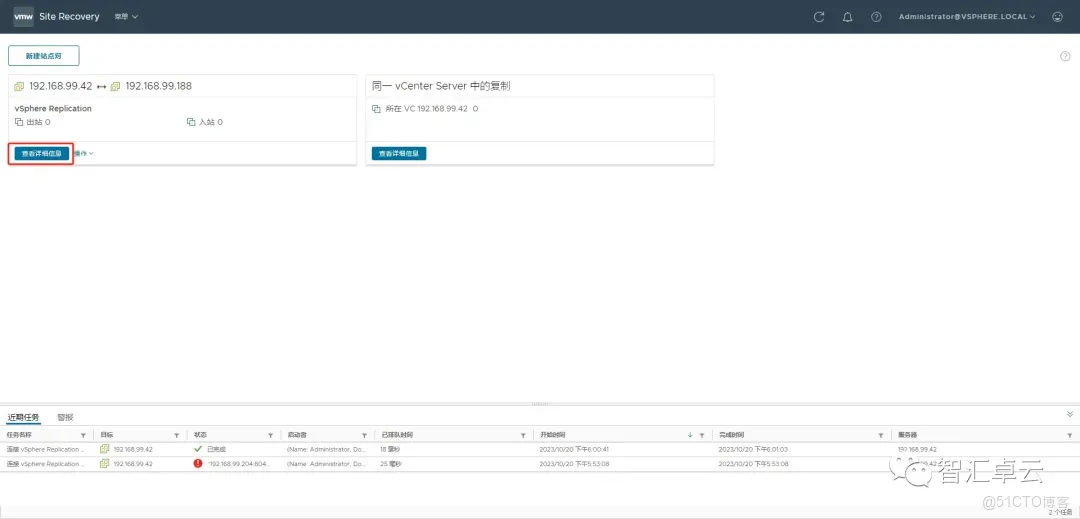Collapse the recent tasks panel
Screen dimensions: 1080x519
(x=1070, y=414)
